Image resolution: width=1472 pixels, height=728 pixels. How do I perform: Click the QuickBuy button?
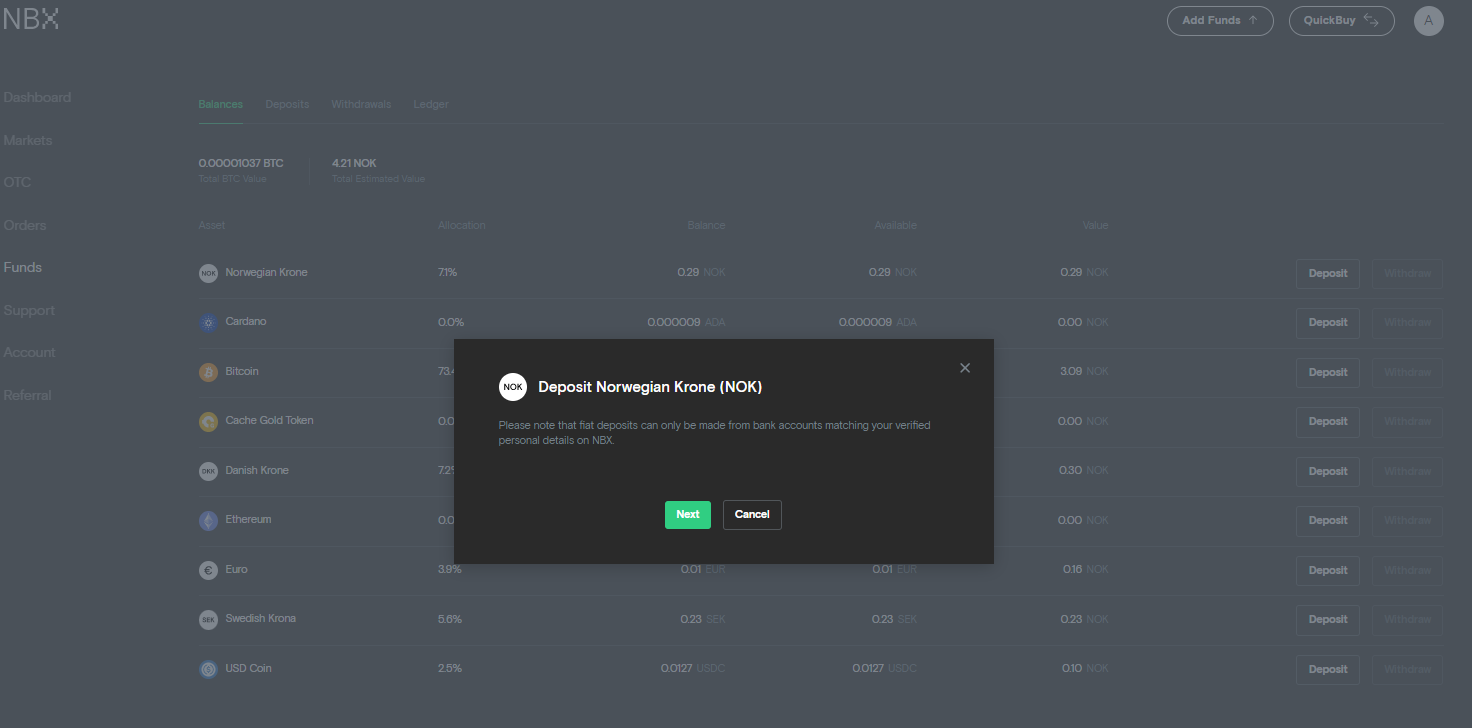(1341, 21)
